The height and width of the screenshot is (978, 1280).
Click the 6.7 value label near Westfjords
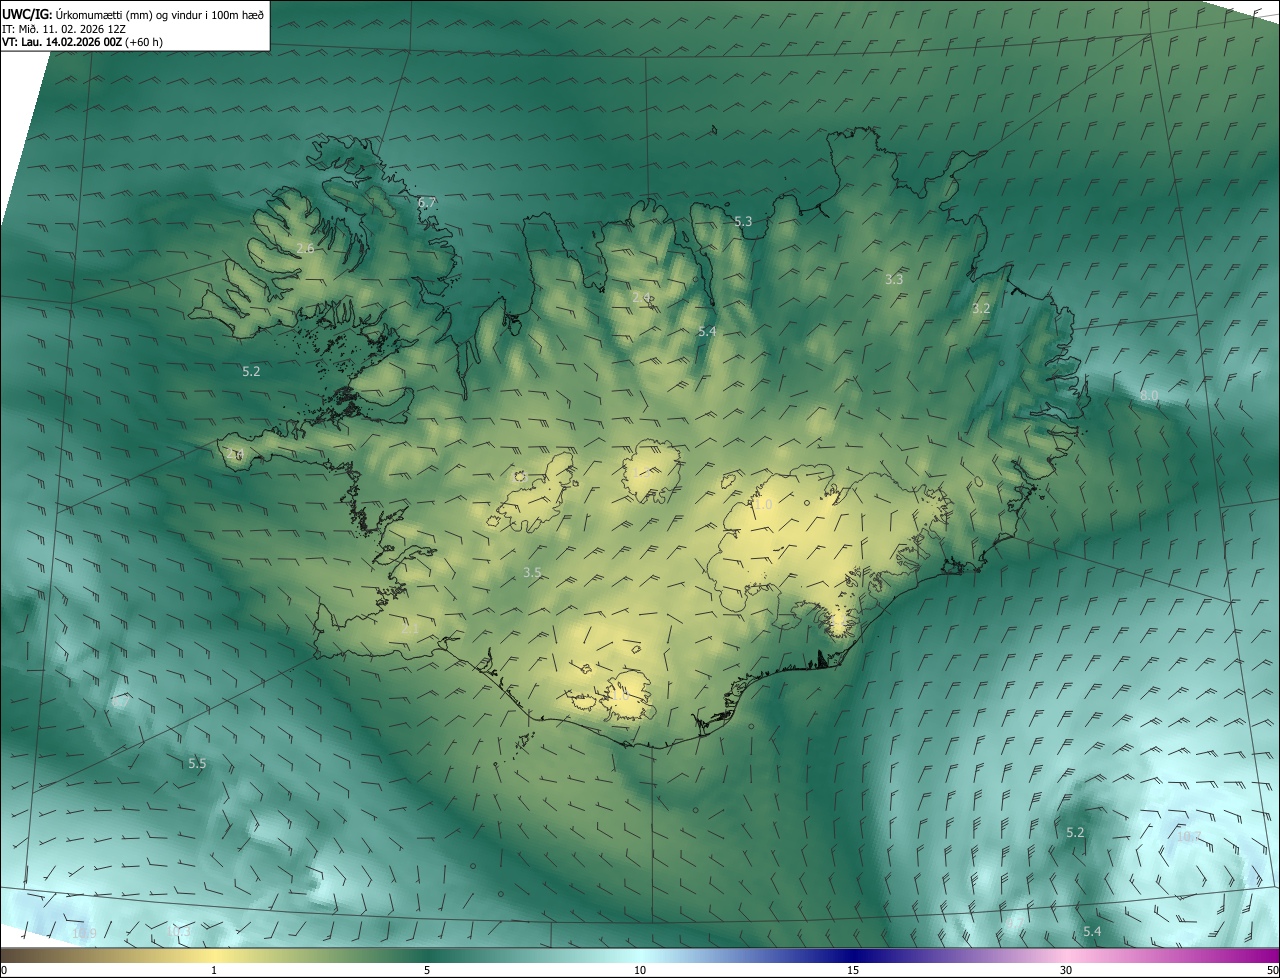click(427, 202)
